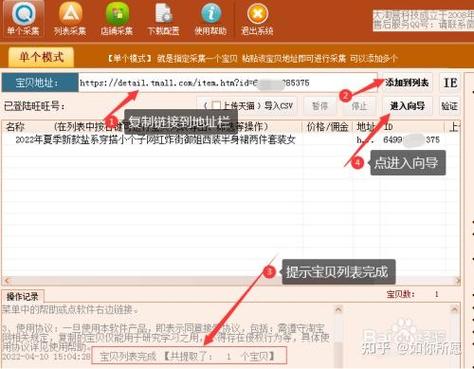The height and width of the screenshot is (369, 474).
Task: Click the IE button
Action: [x=450, y=82]
